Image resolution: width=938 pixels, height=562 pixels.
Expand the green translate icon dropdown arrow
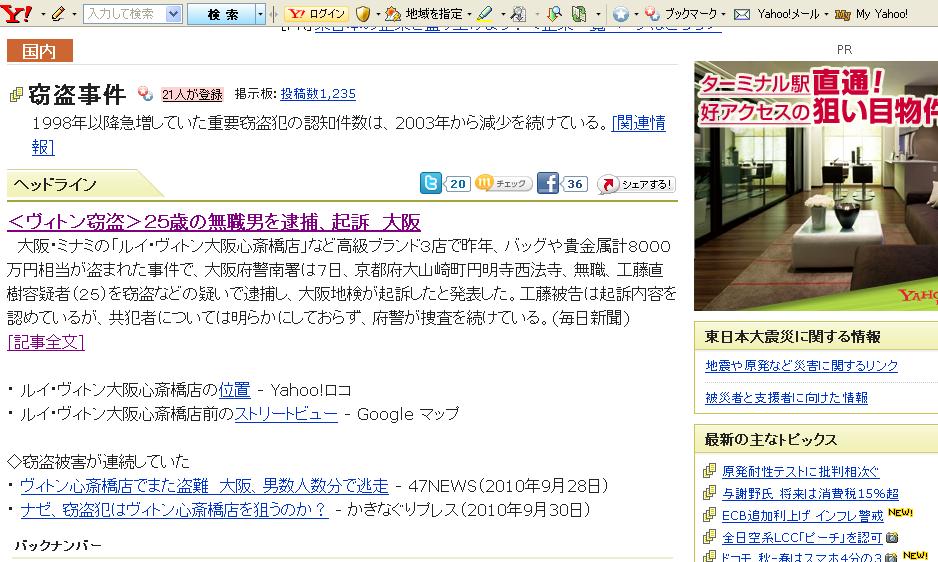click(x=598, y=14)
